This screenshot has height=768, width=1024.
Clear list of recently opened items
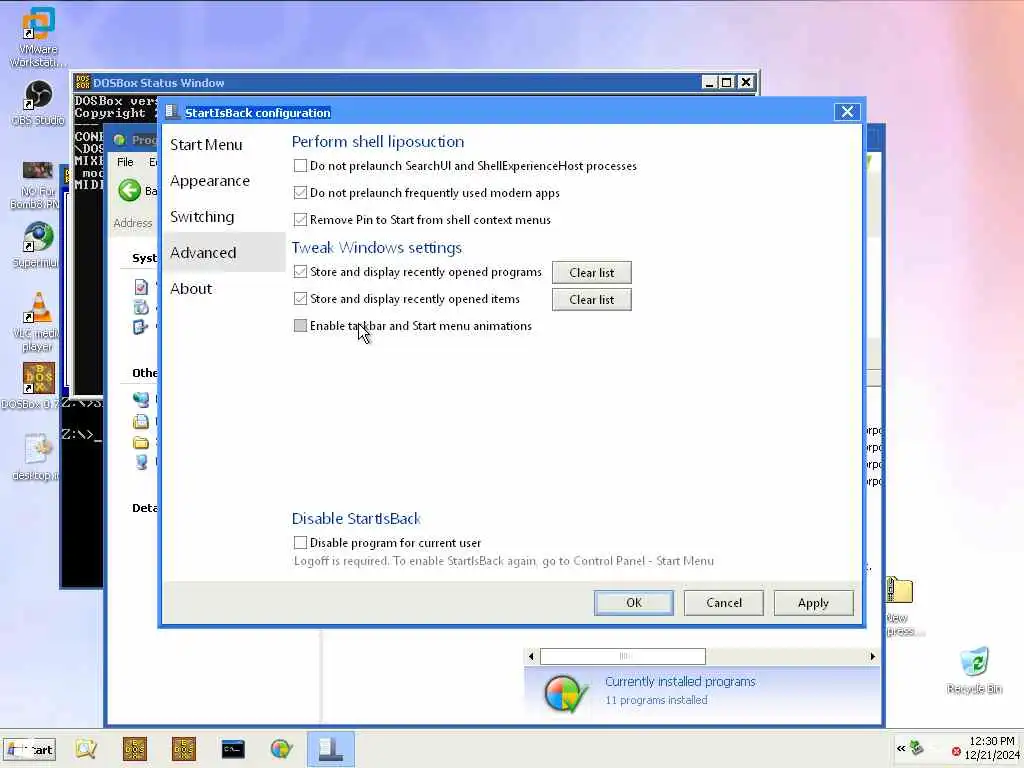592,300
